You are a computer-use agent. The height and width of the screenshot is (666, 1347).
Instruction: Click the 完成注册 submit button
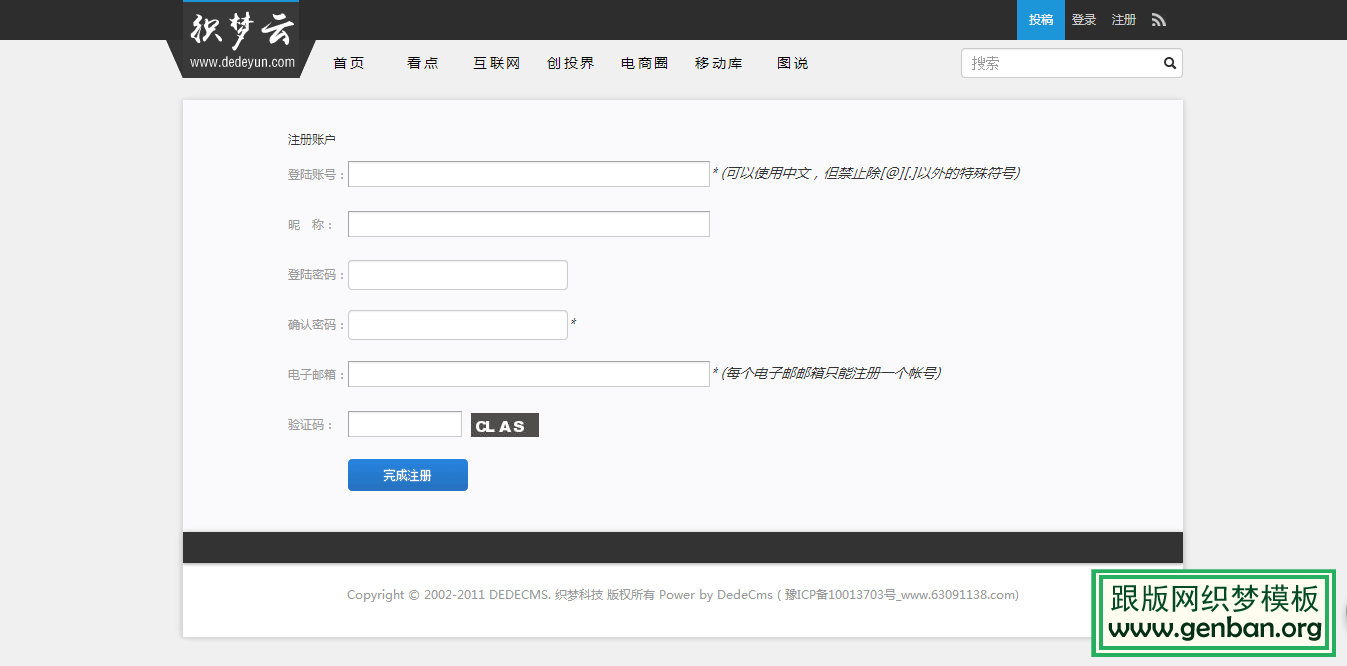tap(407, 474)
